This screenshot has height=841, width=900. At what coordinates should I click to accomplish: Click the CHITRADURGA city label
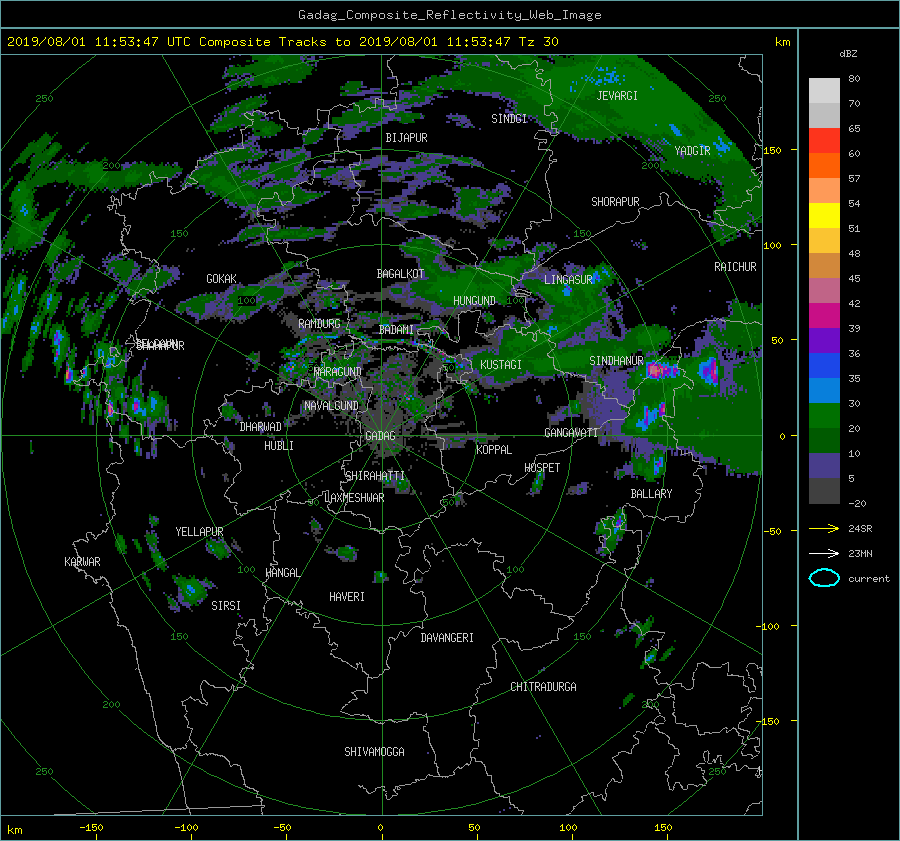tap(544, 687)
